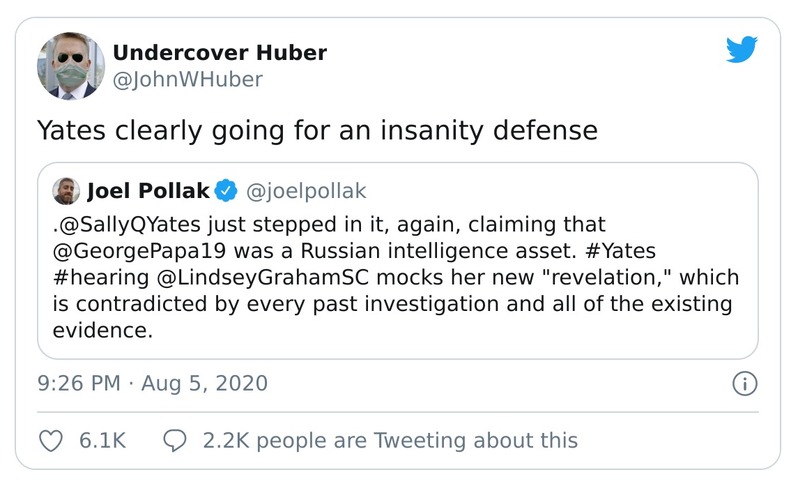
Task: Click the Twitter bird logo
Action: (741, 49)
